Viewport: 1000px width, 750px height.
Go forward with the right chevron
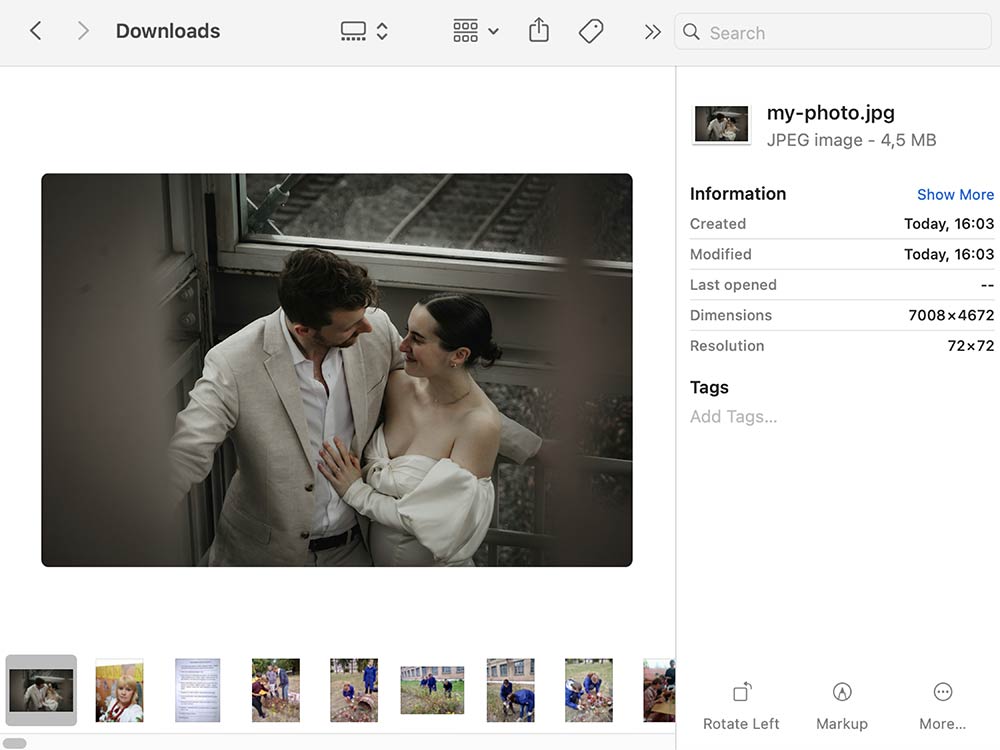coord(83,31)
